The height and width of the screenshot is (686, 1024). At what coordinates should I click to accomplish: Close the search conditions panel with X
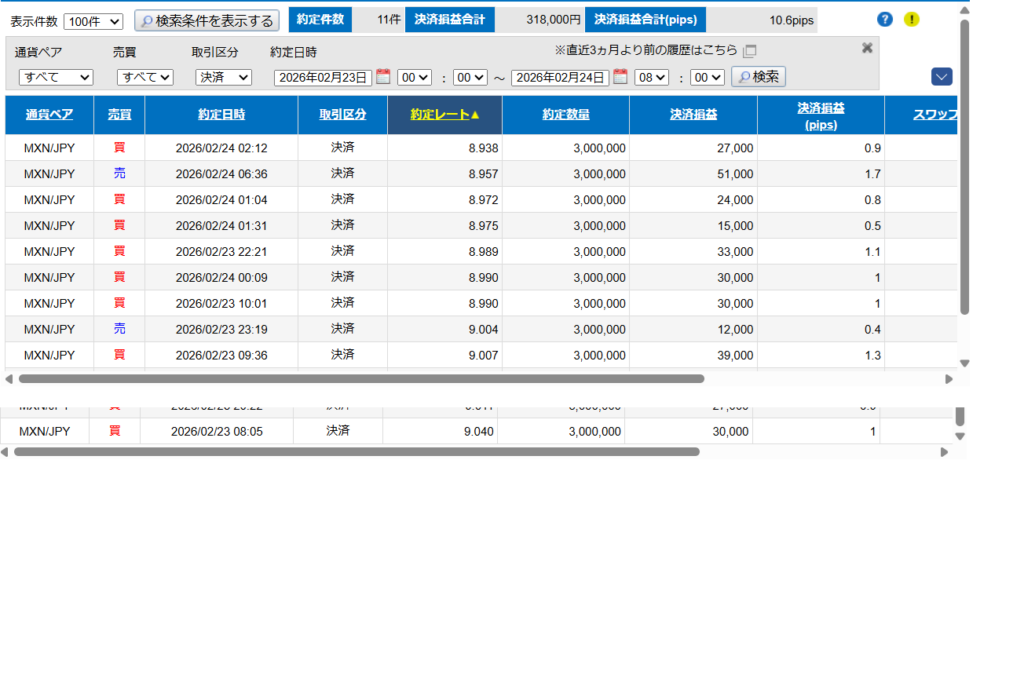pyautogui.click(x=867, y=47)
